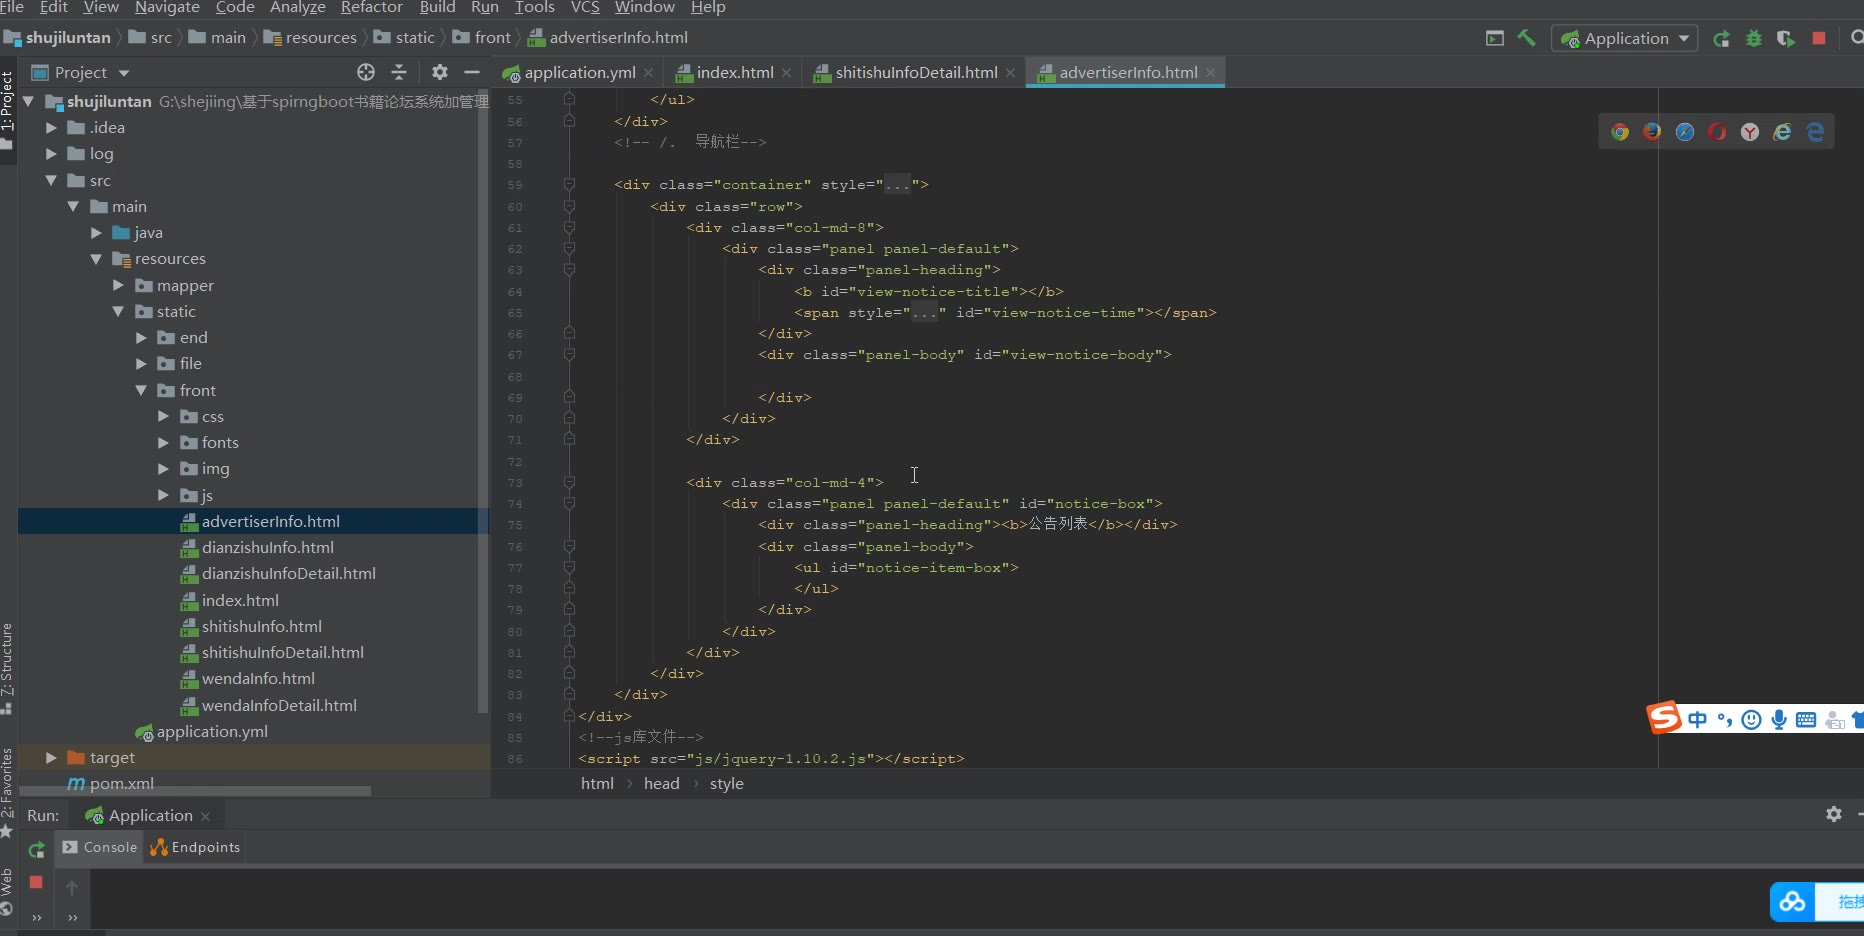Click the Build Project hammer icon

pos(1526,38)
